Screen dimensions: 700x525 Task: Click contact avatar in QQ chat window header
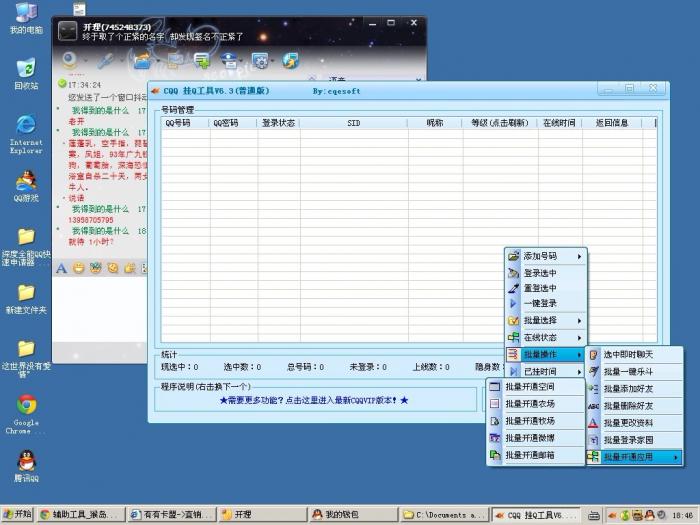(x=68, y=31)
